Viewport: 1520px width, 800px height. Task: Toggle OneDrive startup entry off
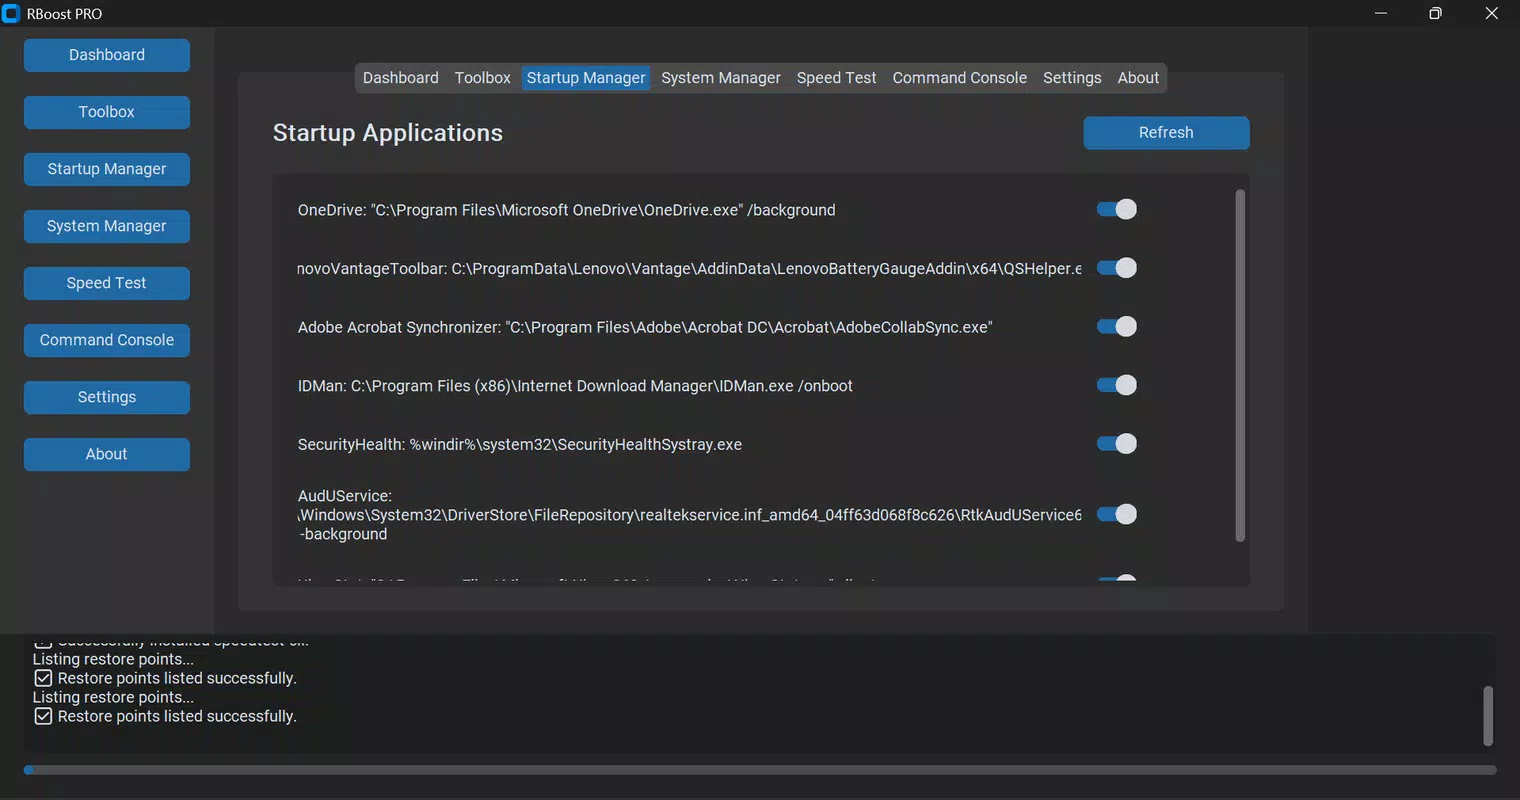(x=1117, y=209)
